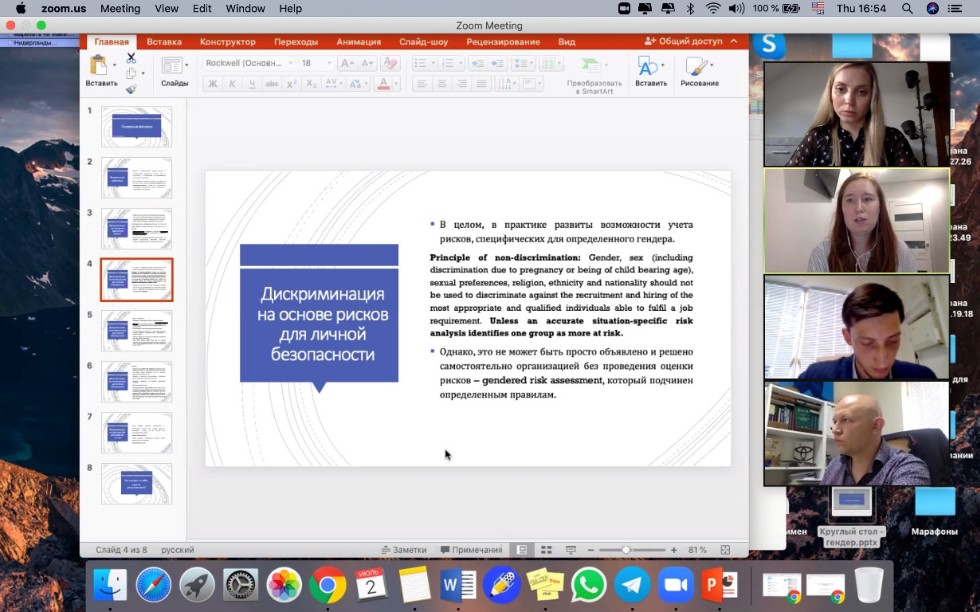Click the zoom slider in status bar
The width and height of the screenshot is (980, 612).
[x=626, y=550]
